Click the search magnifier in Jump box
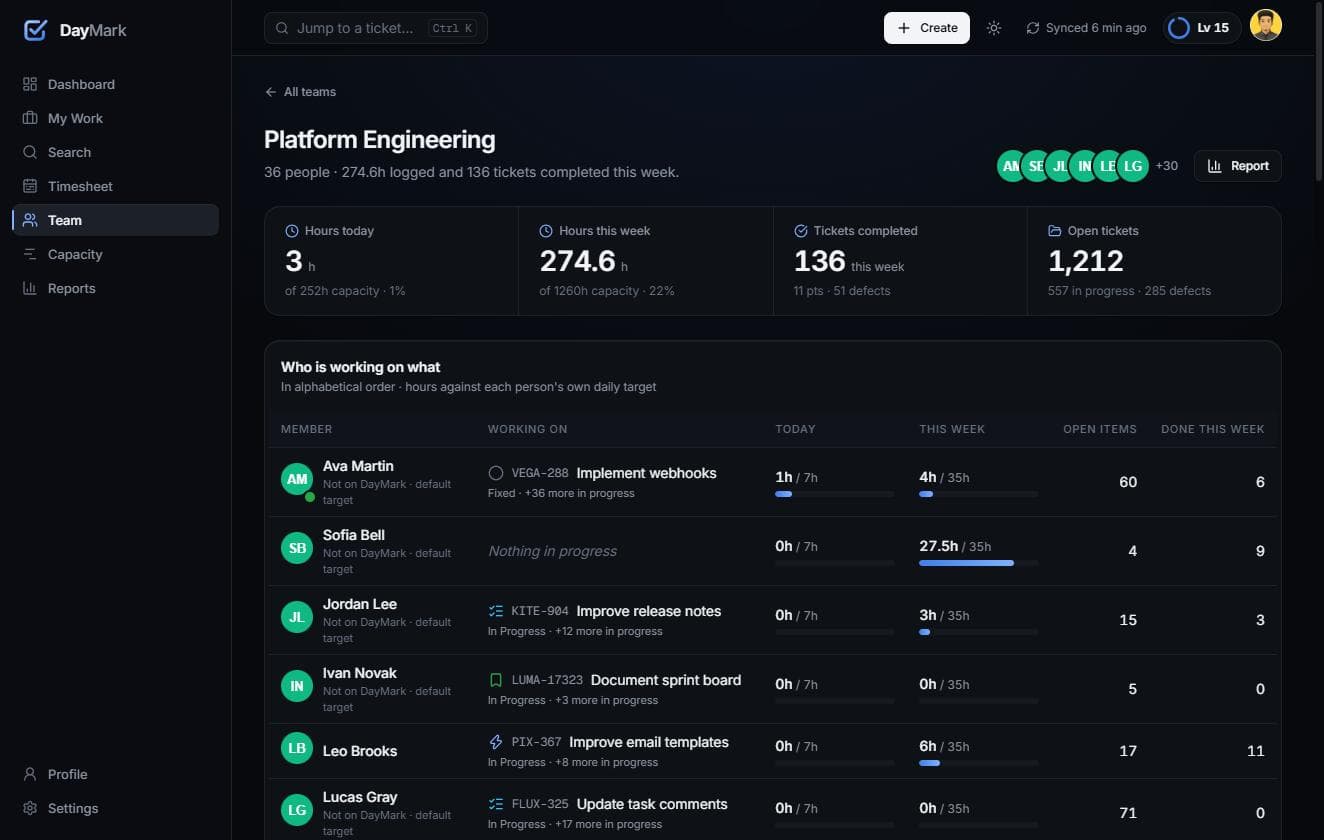The height and width of the screenshot is (840, 1324). click(x=282, y=28)
